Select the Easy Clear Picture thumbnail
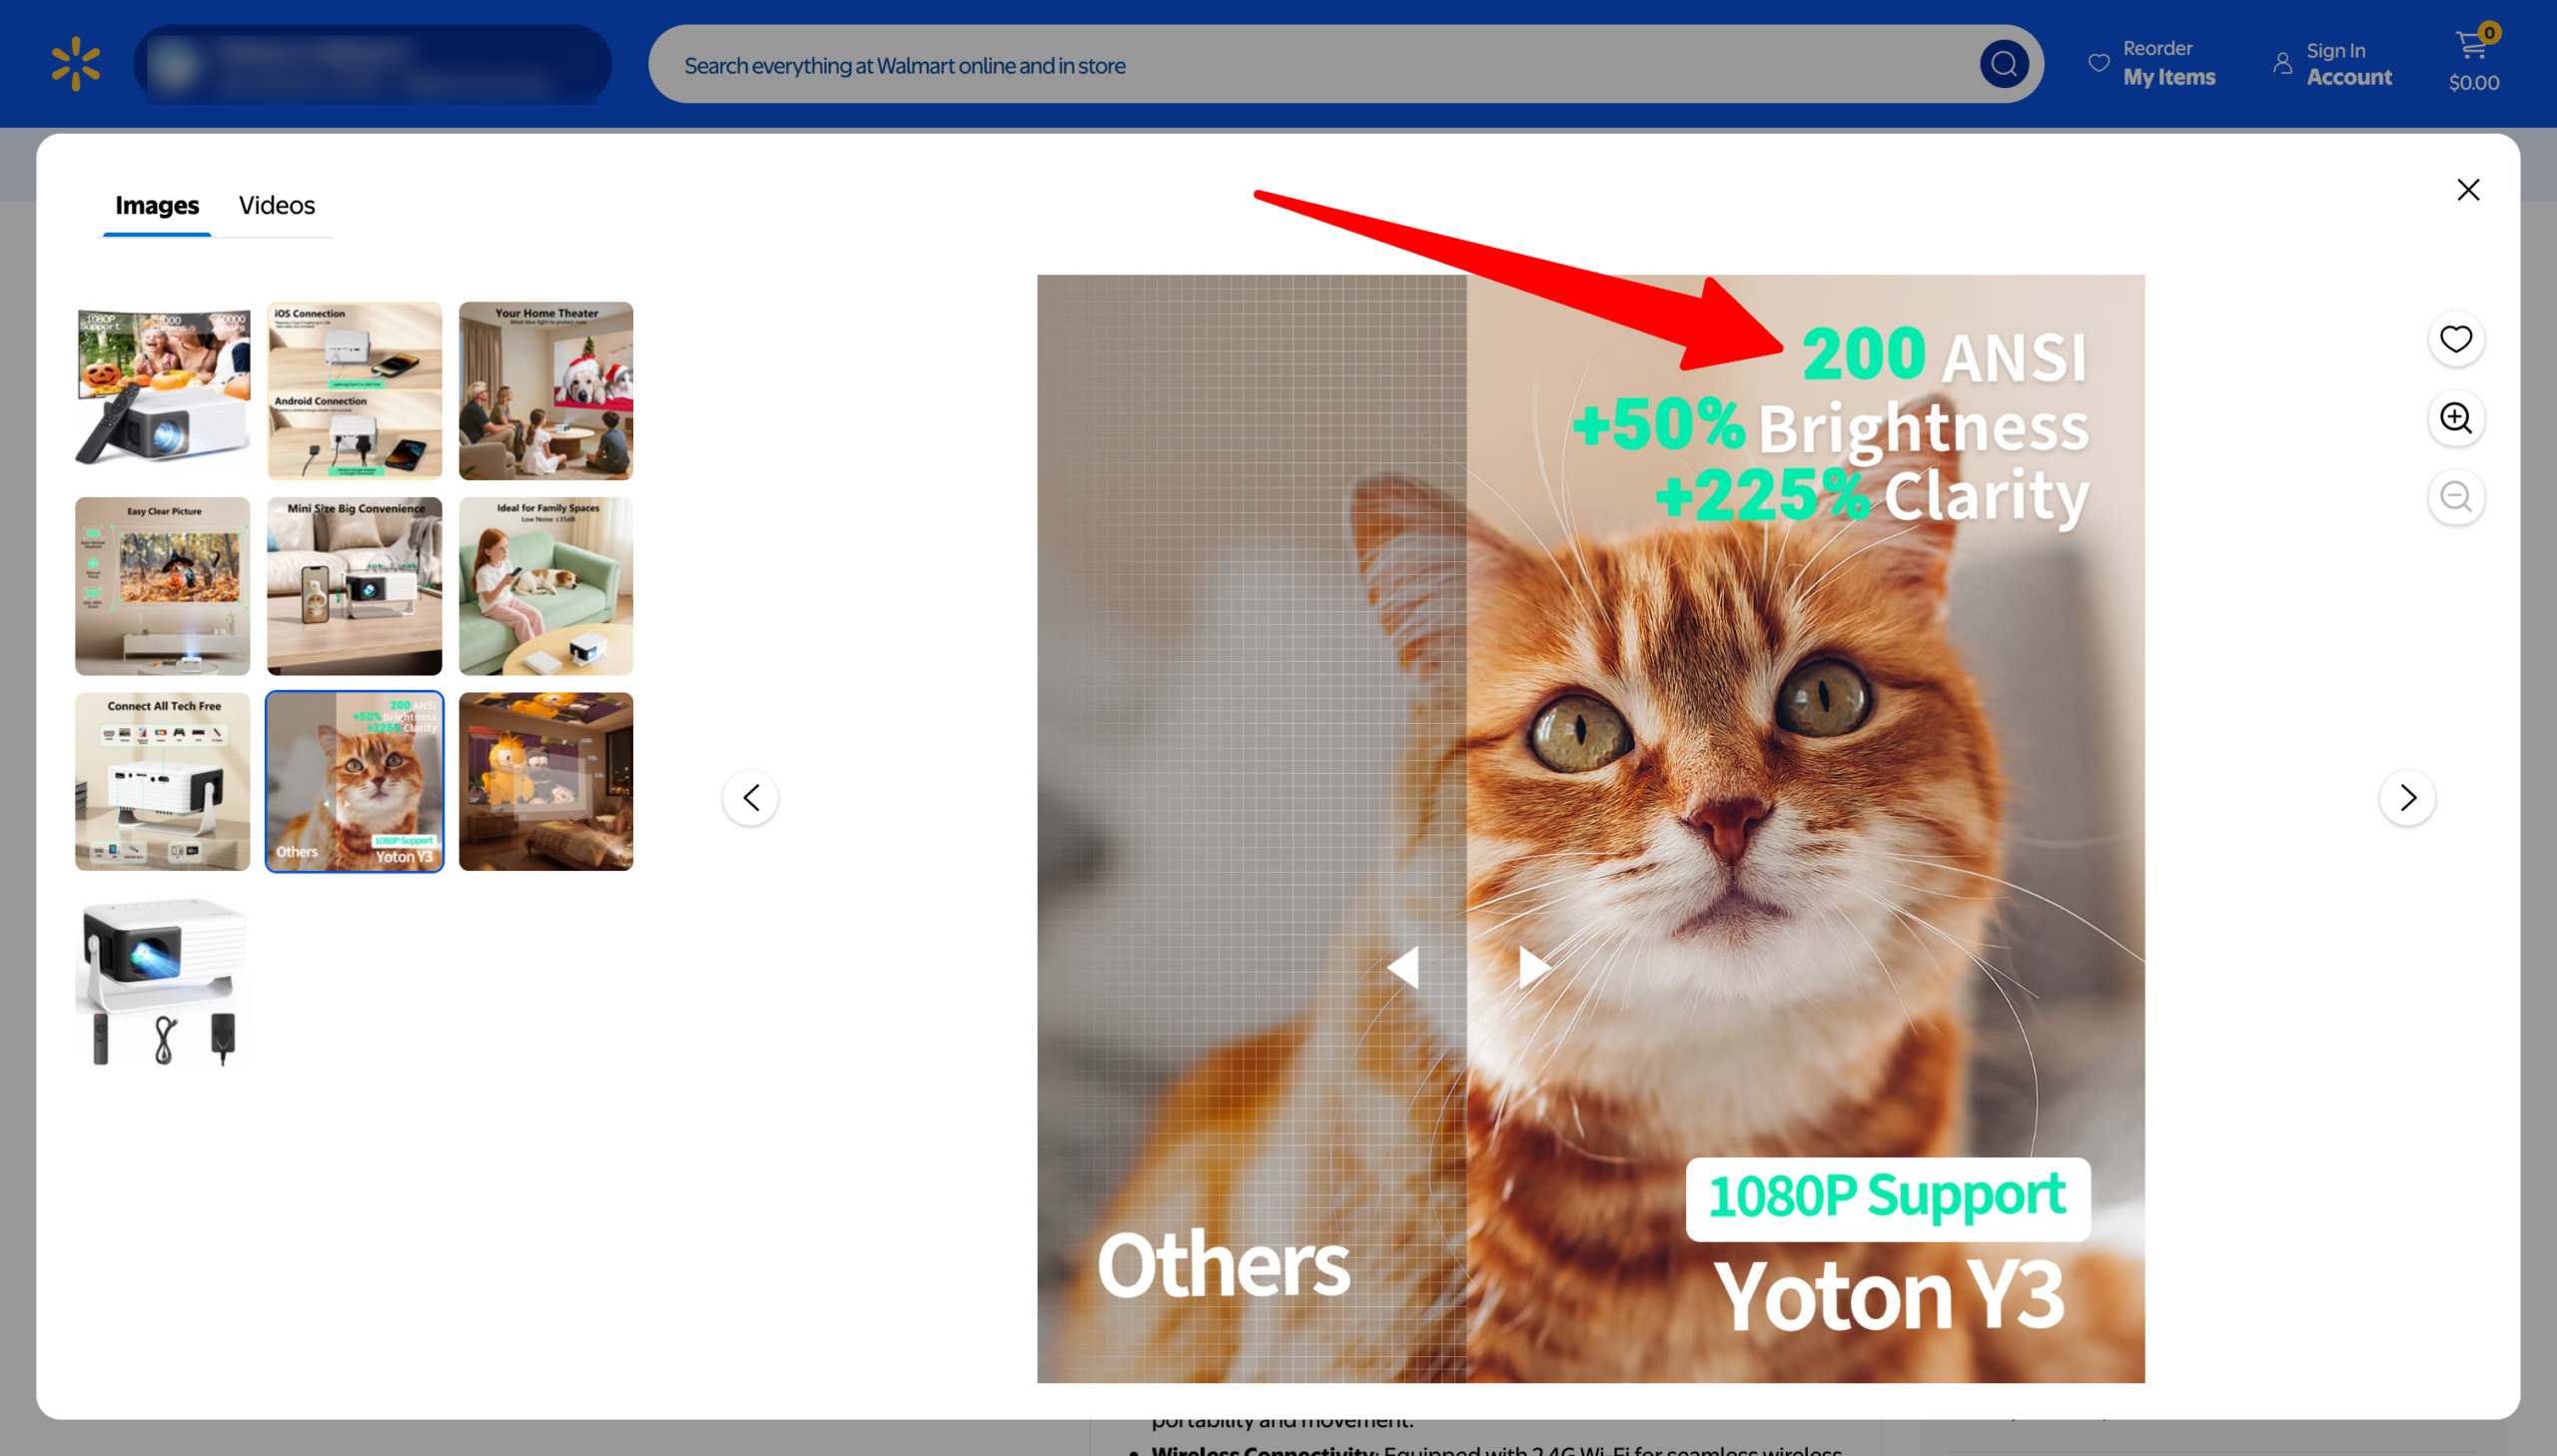The image size is (2557, 1456). point(163,586)
